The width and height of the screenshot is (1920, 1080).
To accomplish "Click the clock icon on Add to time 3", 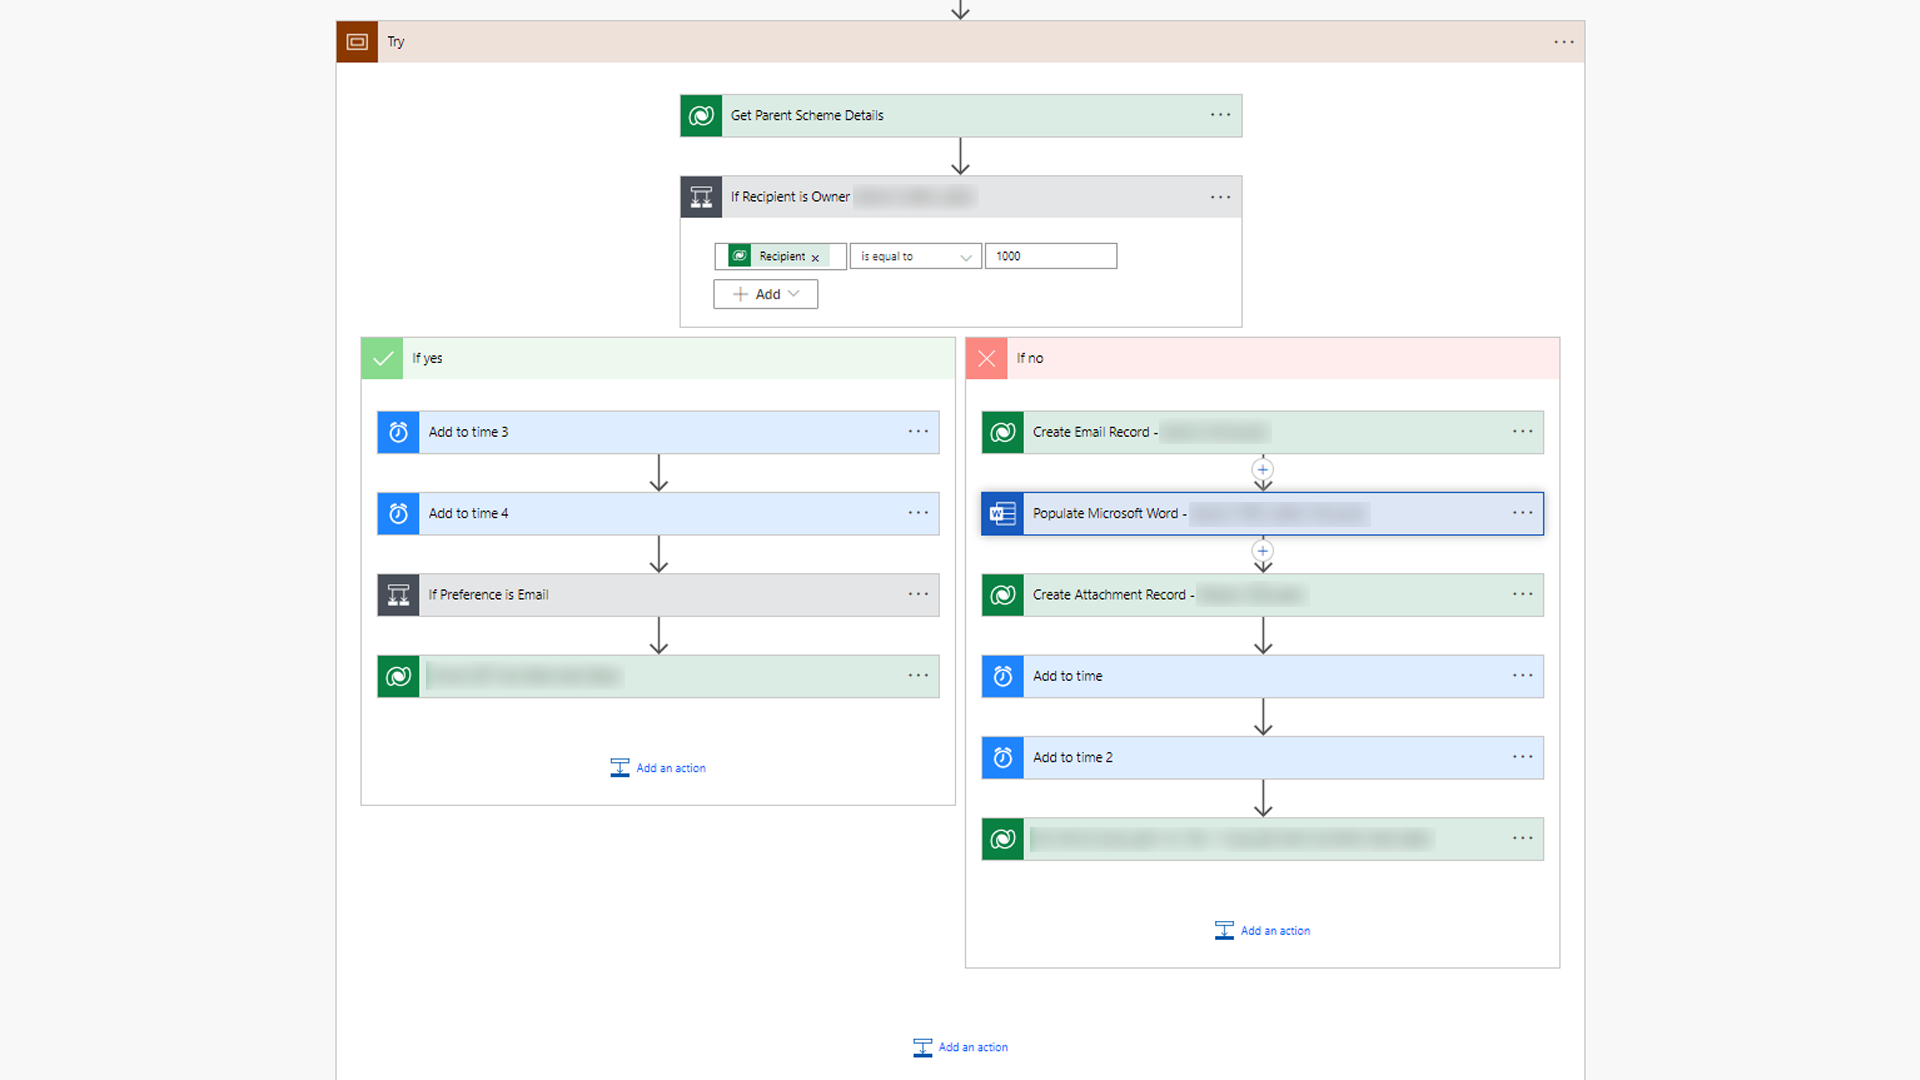I will click(x=398, y=432).
